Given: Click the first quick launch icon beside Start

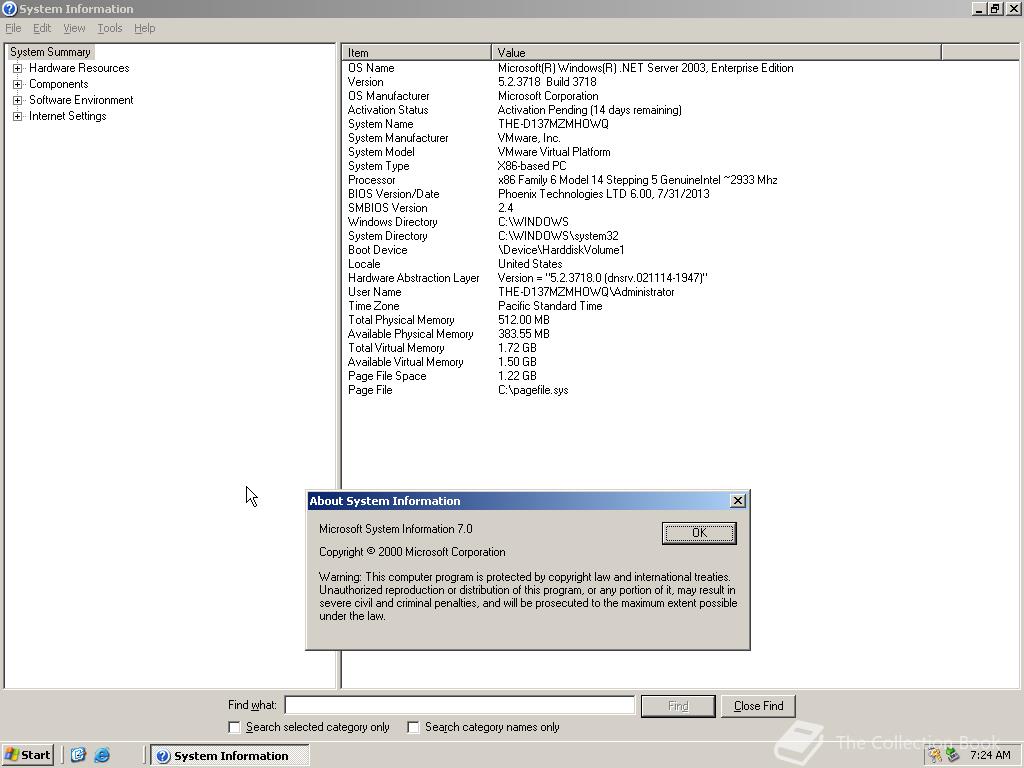Looking at the screenshot, I should coord(78,756).
